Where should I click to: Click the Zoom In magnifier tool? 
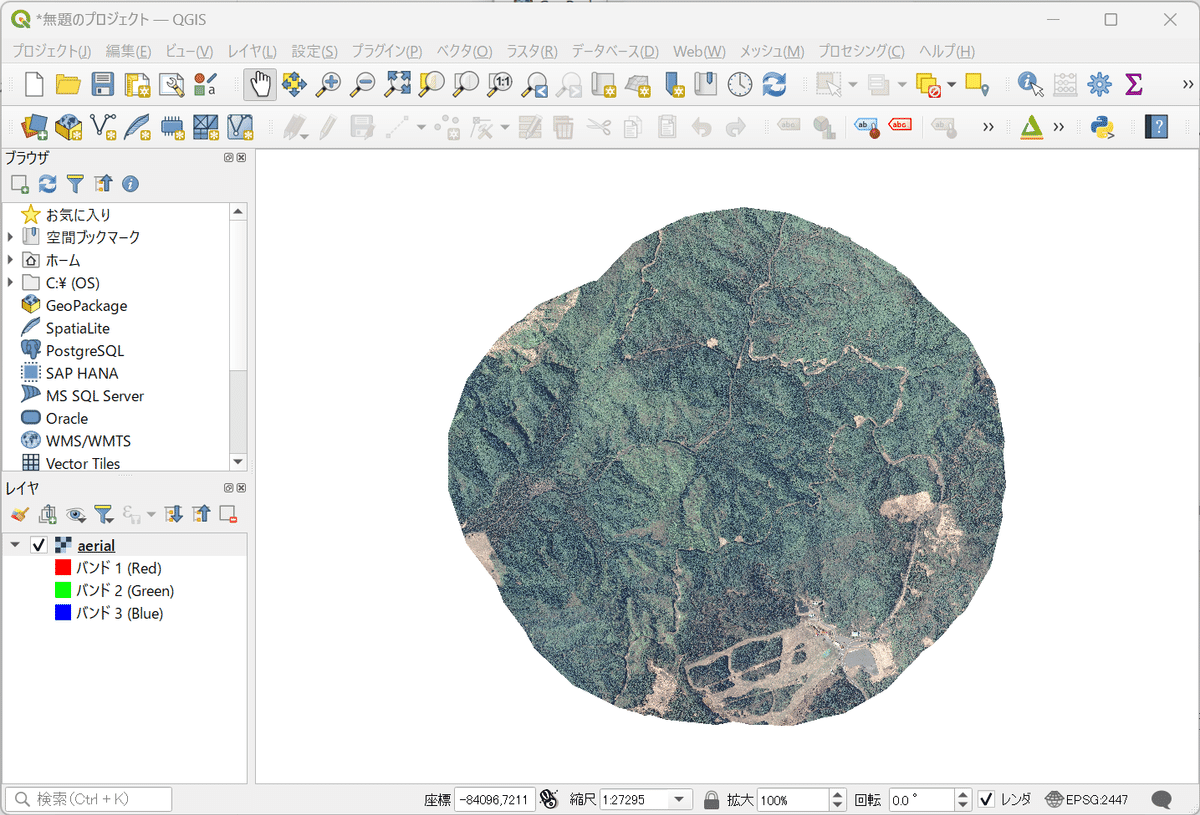point(328,85)
